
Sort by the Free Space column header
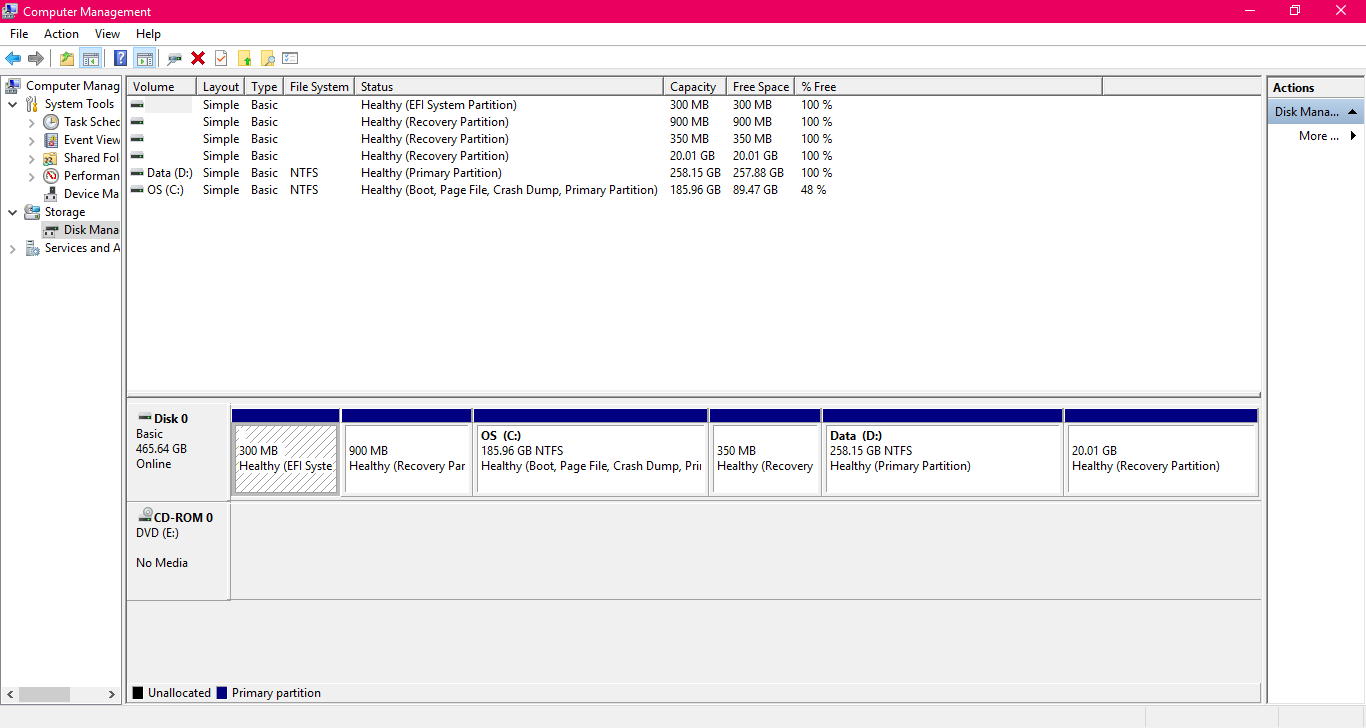(761, 87)
